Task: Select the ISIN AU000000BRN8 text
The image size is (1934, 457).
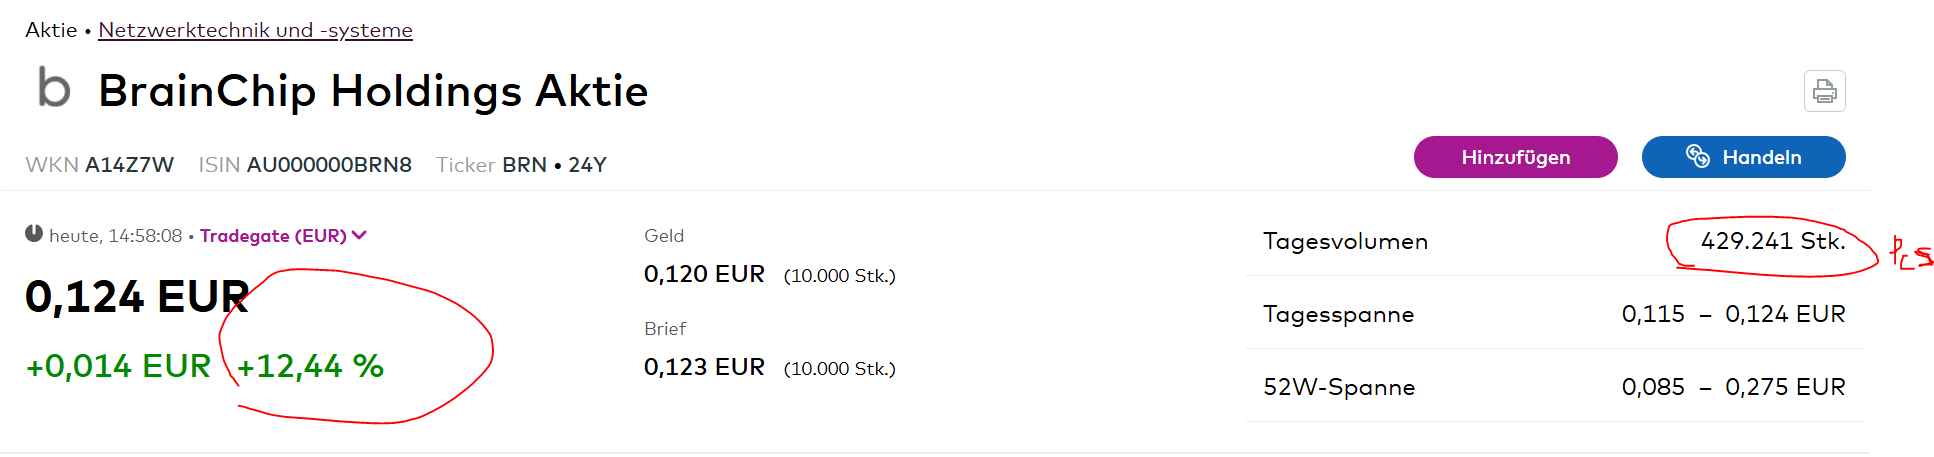Action: click(x=329, y=165)
